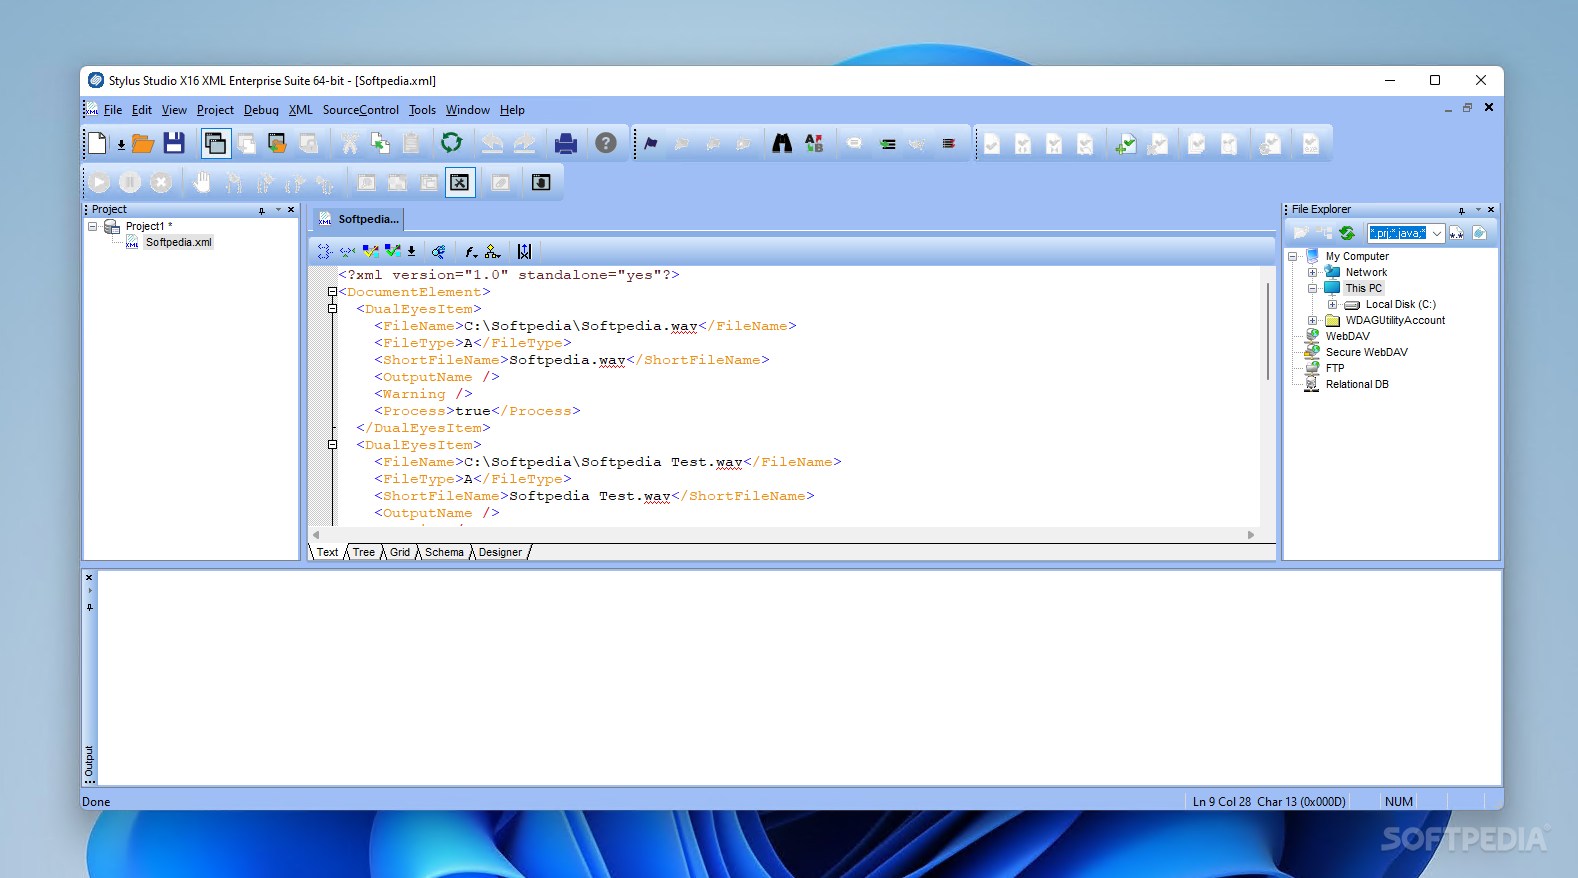Open the Window menu

coord(468,110)
